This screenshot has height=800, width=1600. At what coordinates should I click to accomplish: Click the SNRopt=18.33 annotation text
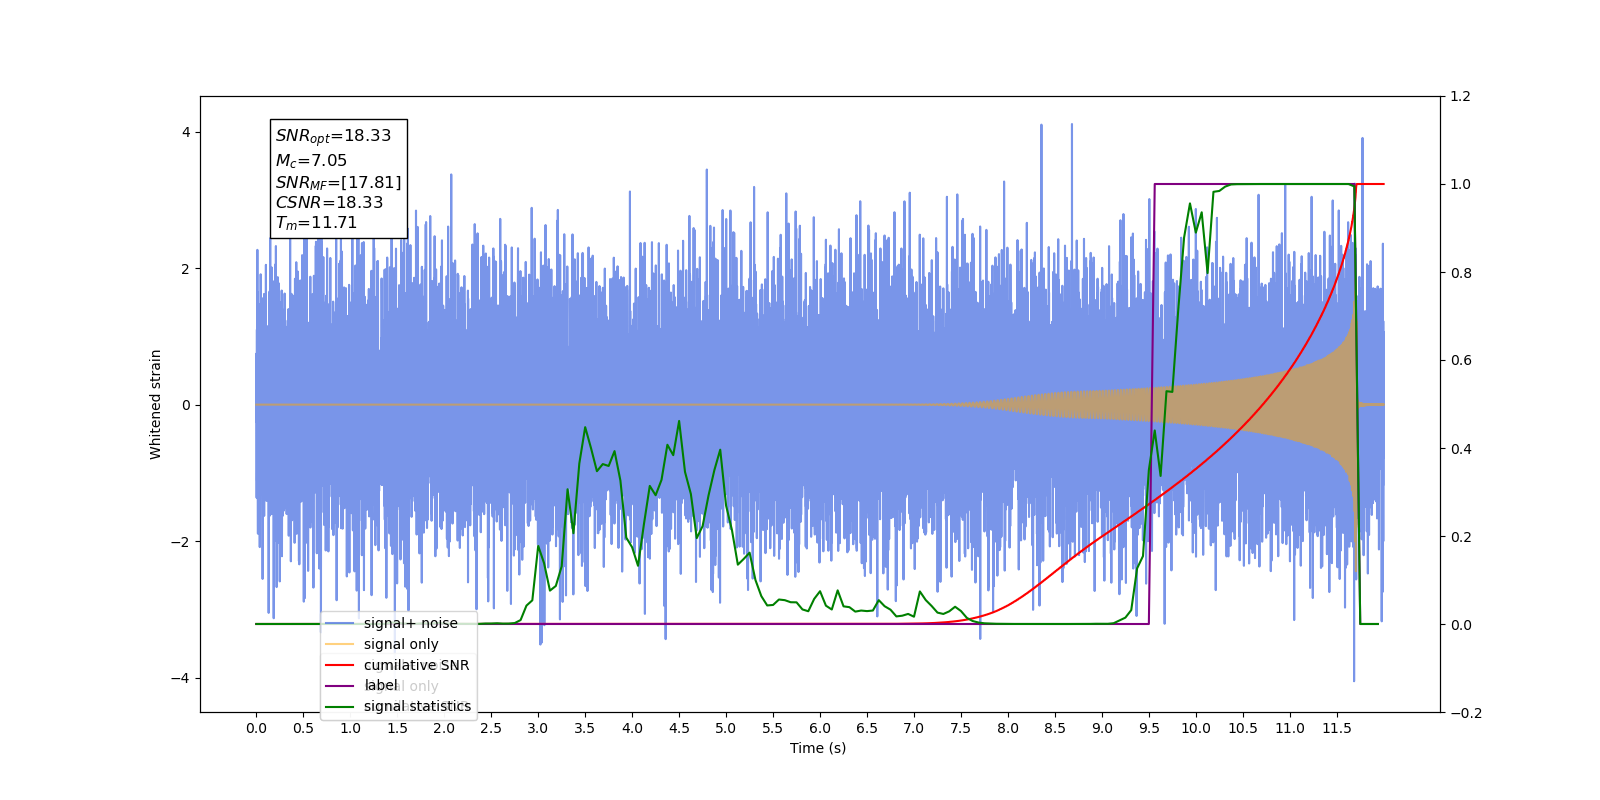pos(333,136)
